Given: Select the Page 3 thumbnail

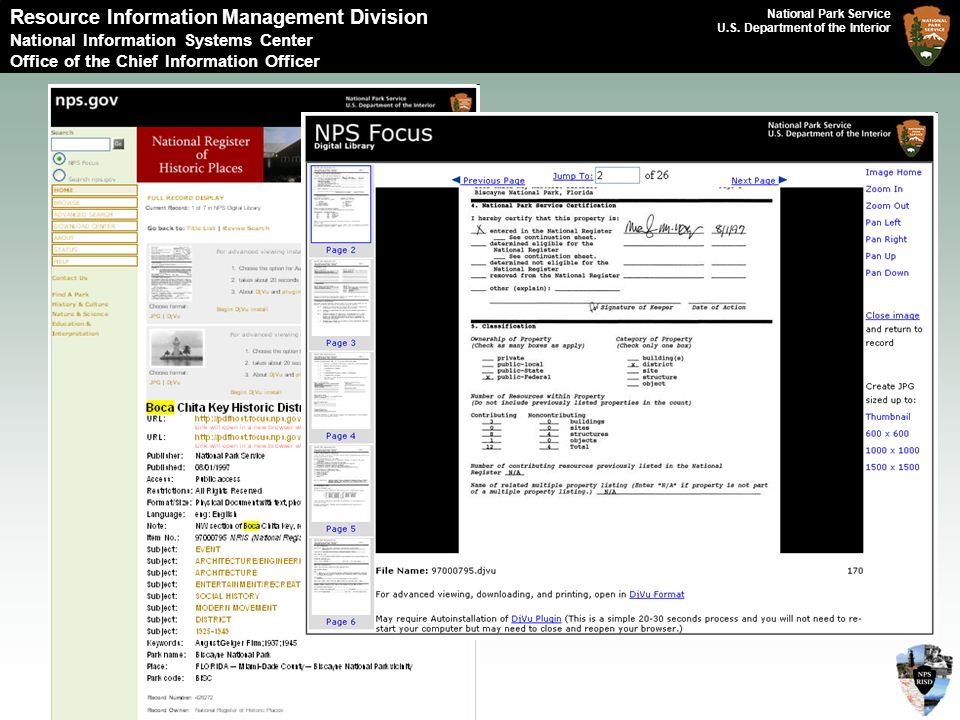Looking at the screenshot, I should point(341,298).
